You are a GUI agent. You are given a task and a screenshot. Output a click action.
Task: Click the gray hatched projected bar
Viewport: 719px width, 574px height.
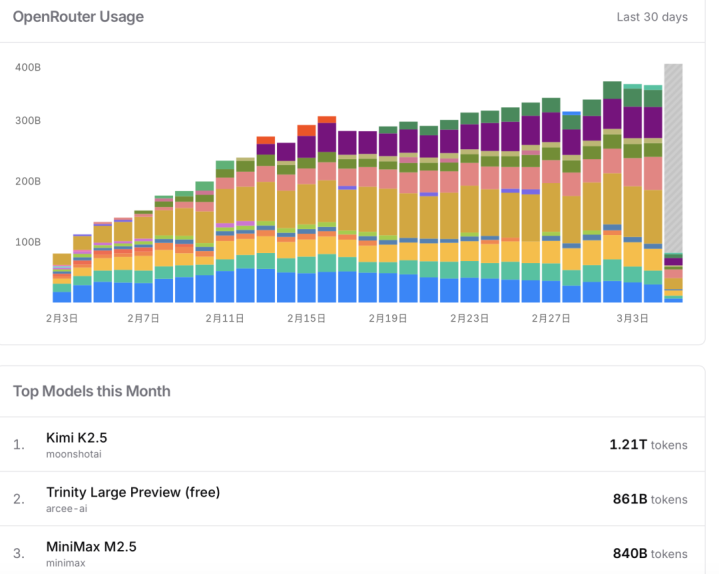673,158
